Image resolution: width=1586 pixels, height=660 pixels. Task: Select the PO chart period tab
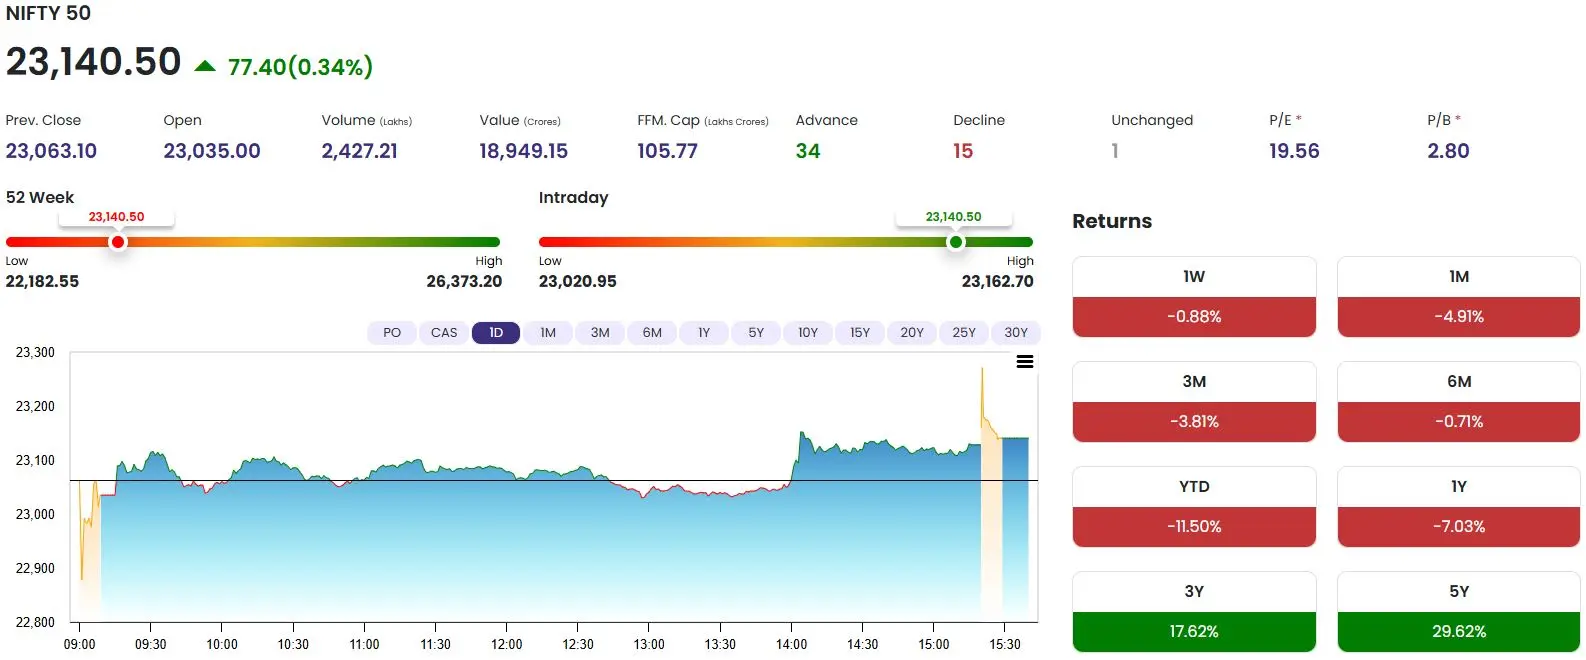[392, 333]
